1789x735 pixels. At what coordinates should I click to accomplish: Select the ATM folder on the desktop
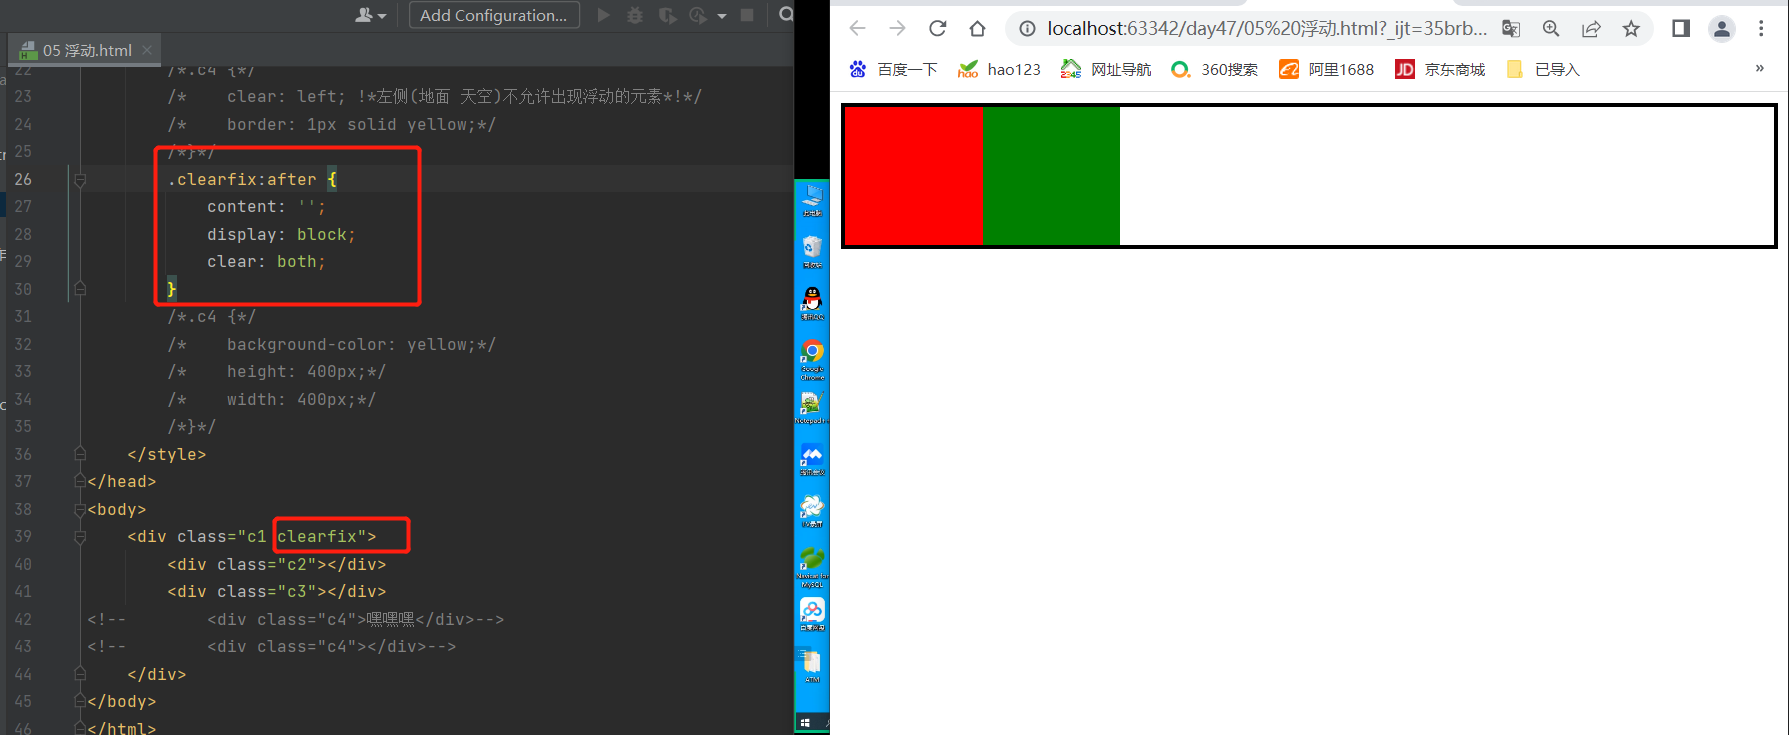pos(812,667)
